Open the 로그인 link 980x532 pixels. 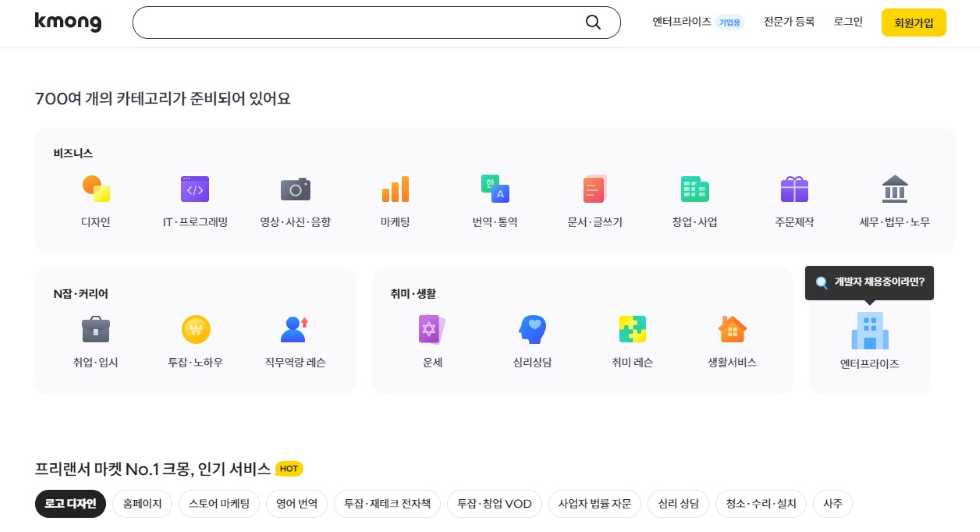848,22
